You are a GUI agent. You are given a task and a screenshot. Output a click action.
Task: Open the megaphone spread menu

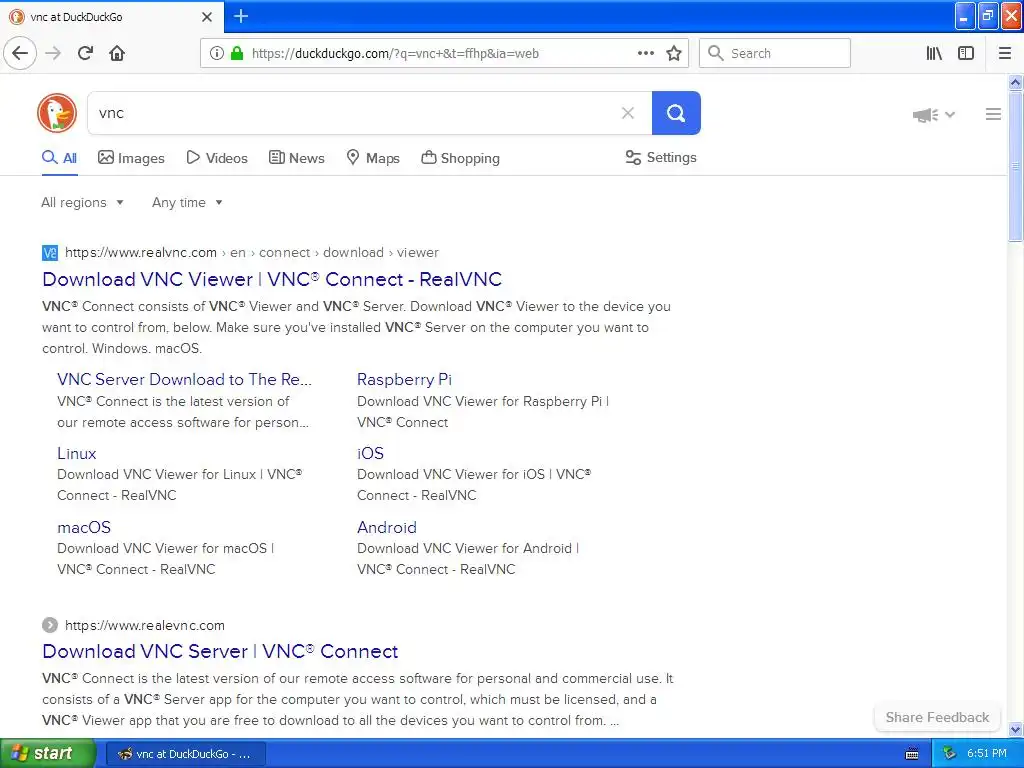[x=933, y=115]
